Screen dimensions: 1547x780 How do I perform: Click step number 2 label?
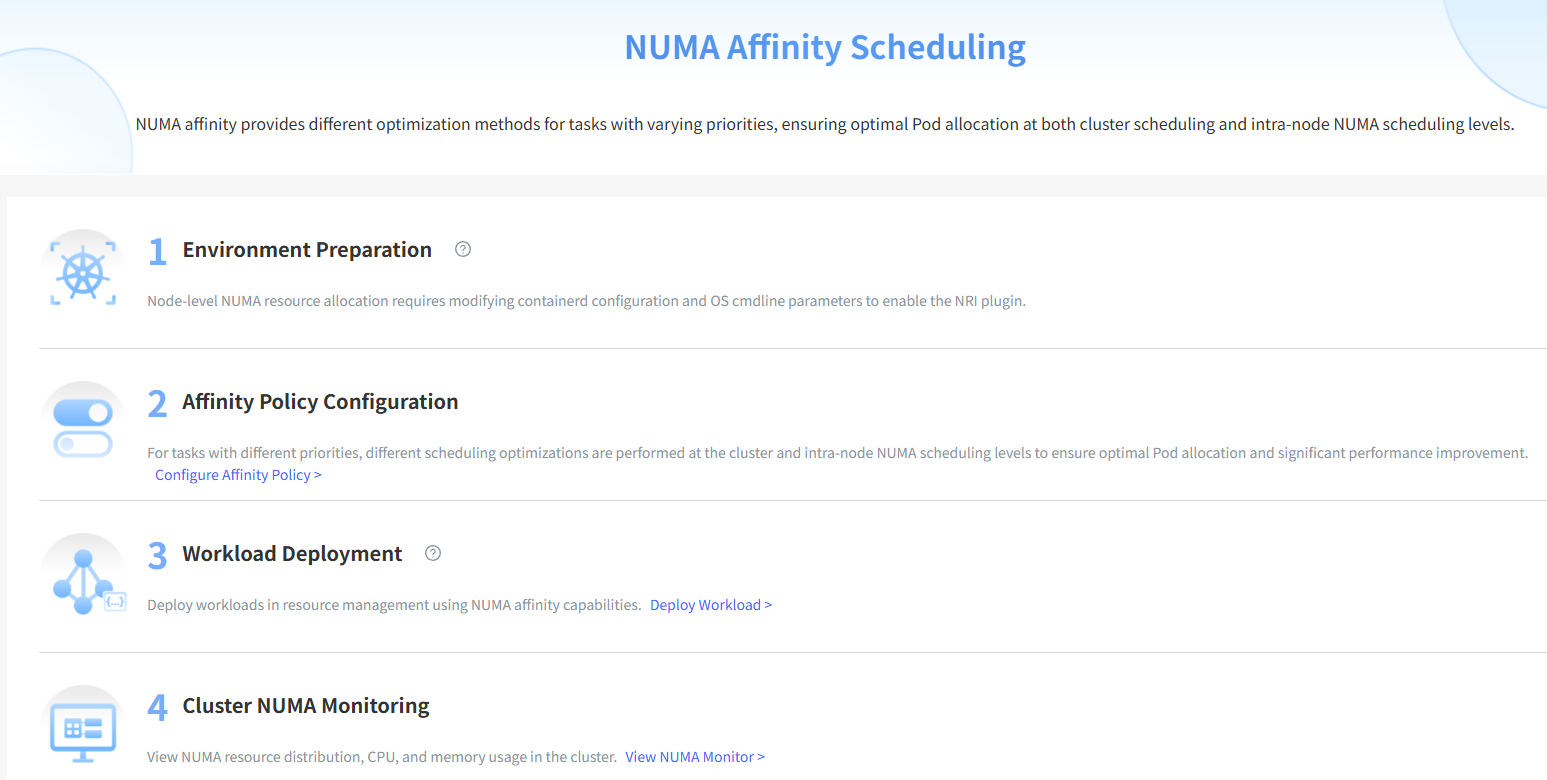tap(157, 403)
